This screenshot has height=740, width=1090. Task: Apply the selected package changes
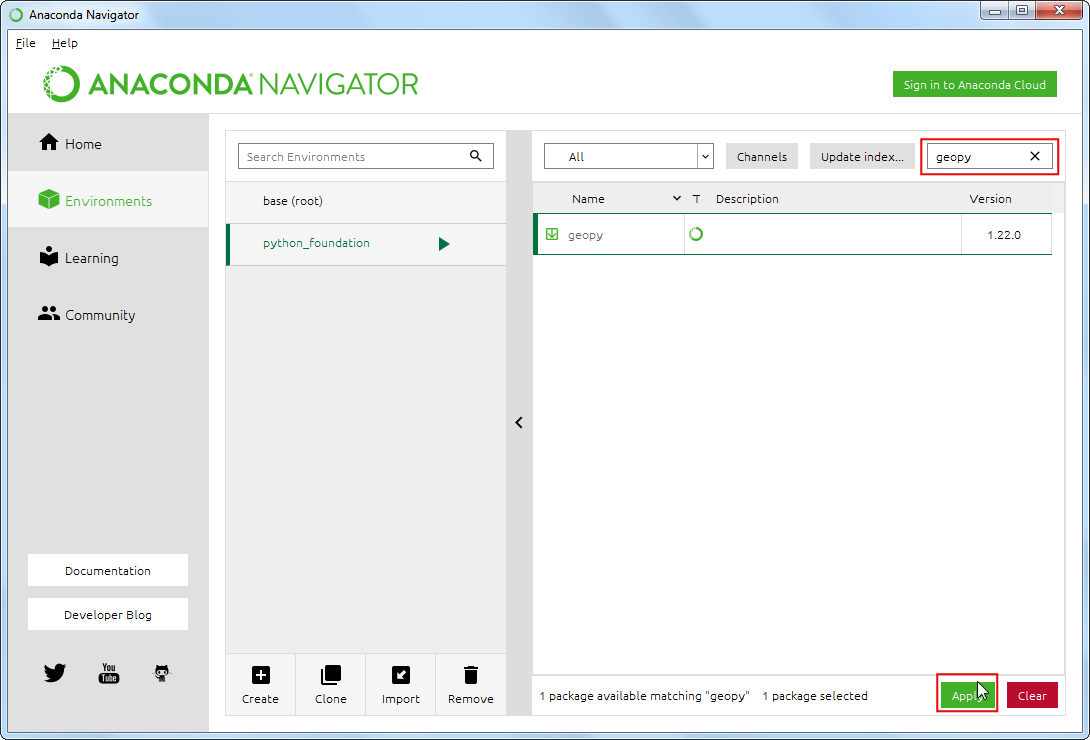[967, 695]
